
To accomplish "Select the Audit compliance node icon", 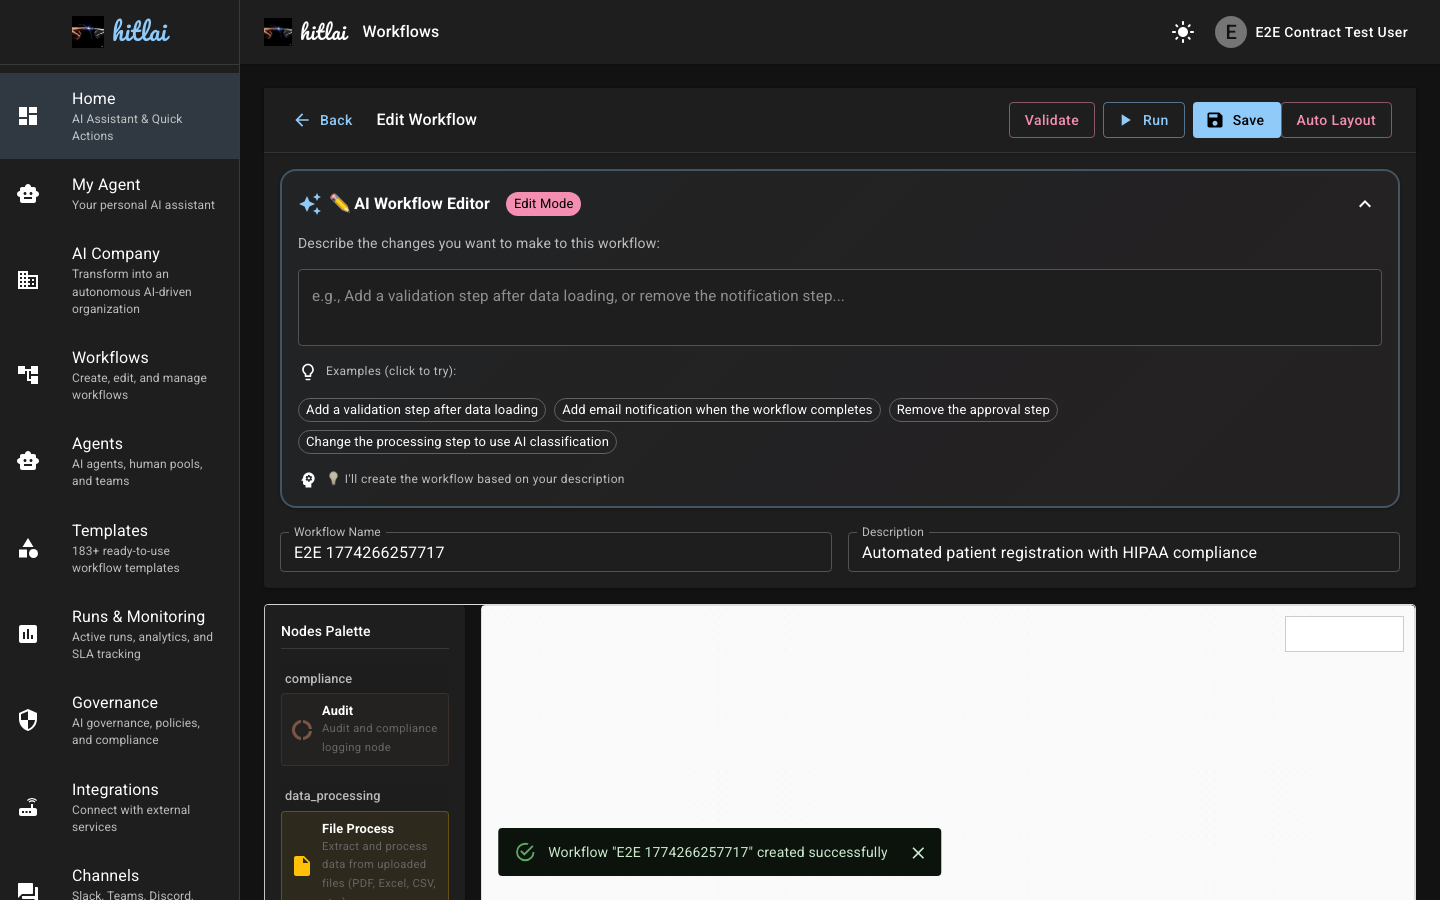I will pyautogui.click(x=301, y=729).
